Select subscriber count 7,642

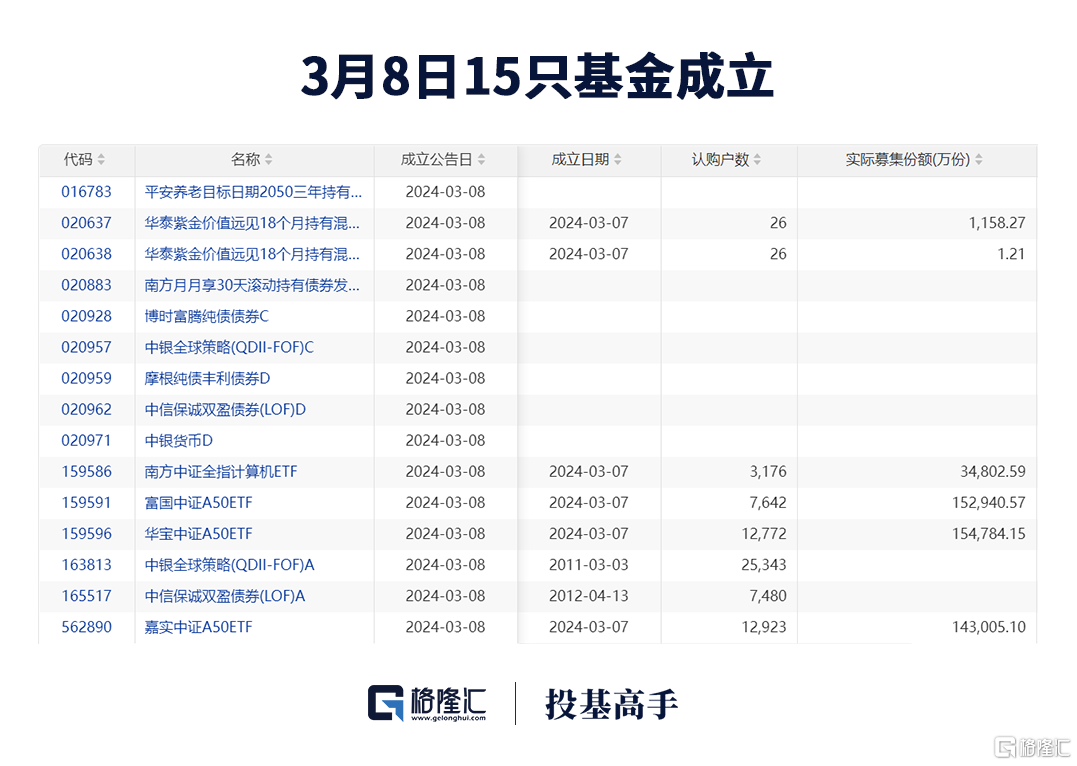[768, 503]
